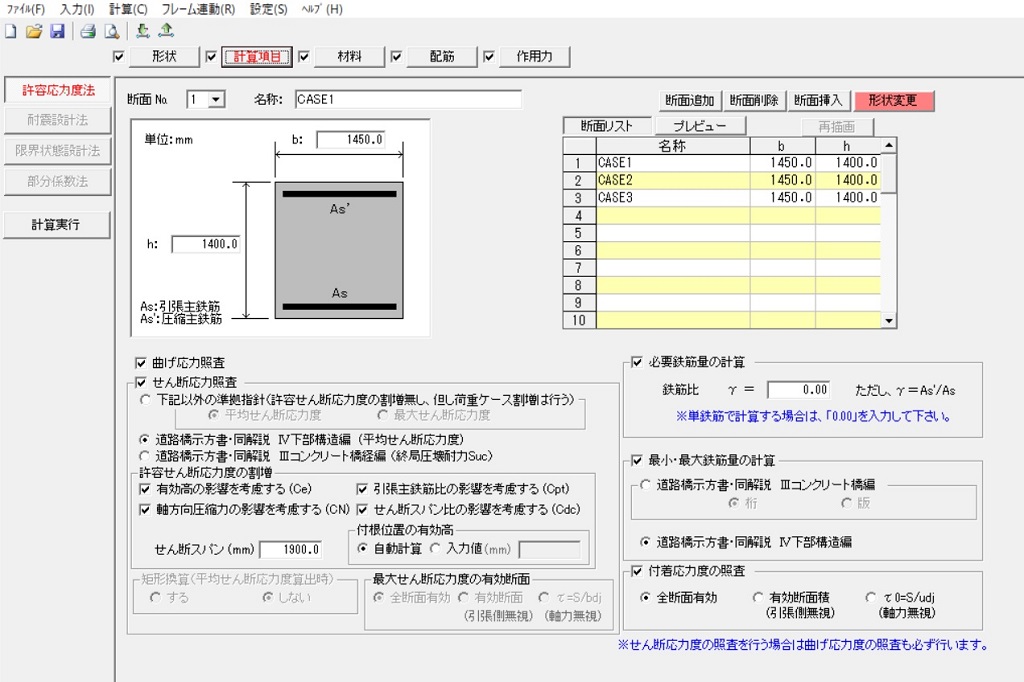Select 自動計算 for 付根位置の有効高
The image size is (1024, 682).
[x=362, y=549]
